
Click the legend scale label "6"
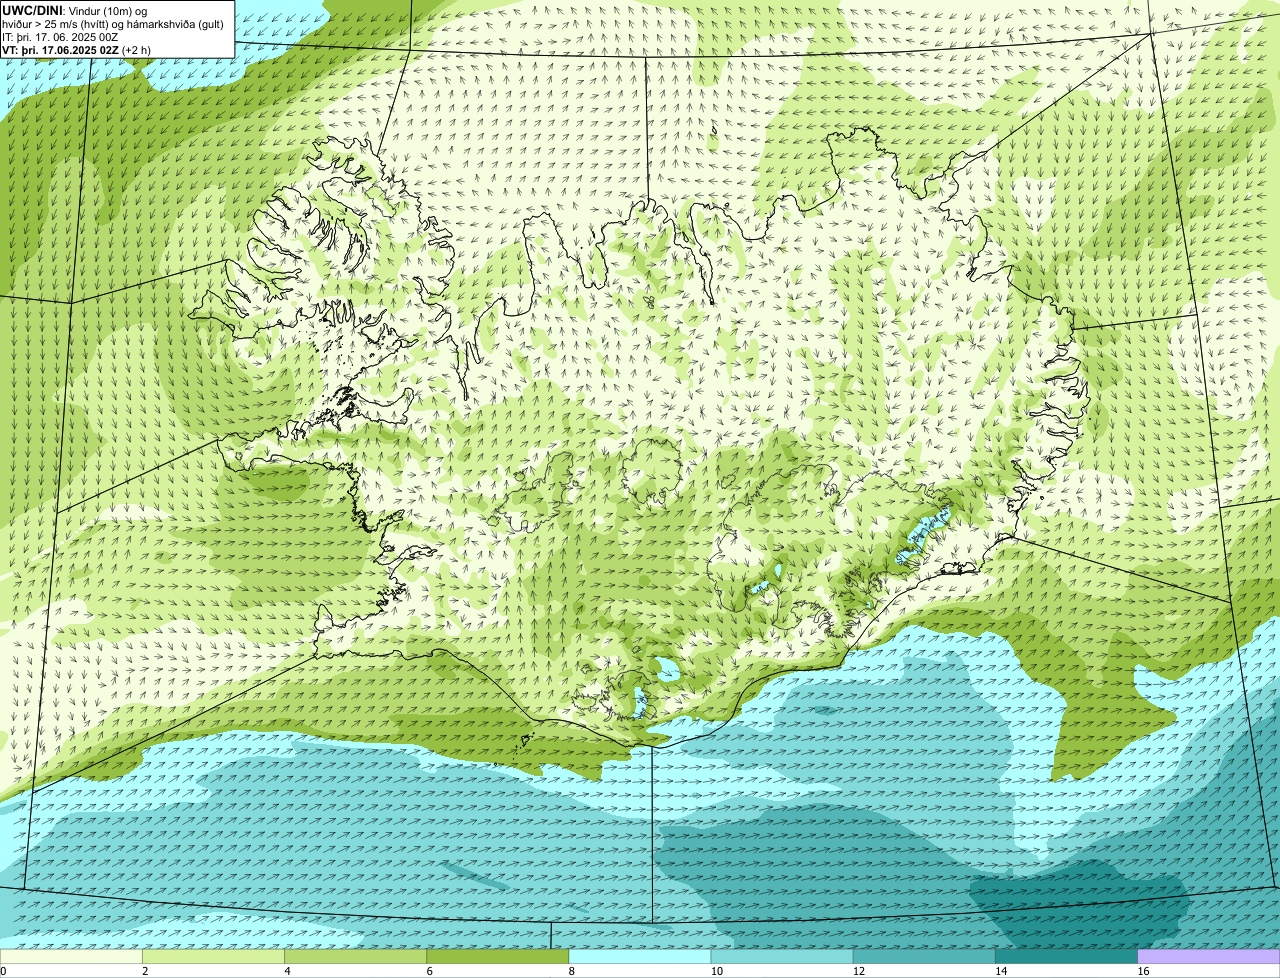pyautogui.click(x=429, y=971)
